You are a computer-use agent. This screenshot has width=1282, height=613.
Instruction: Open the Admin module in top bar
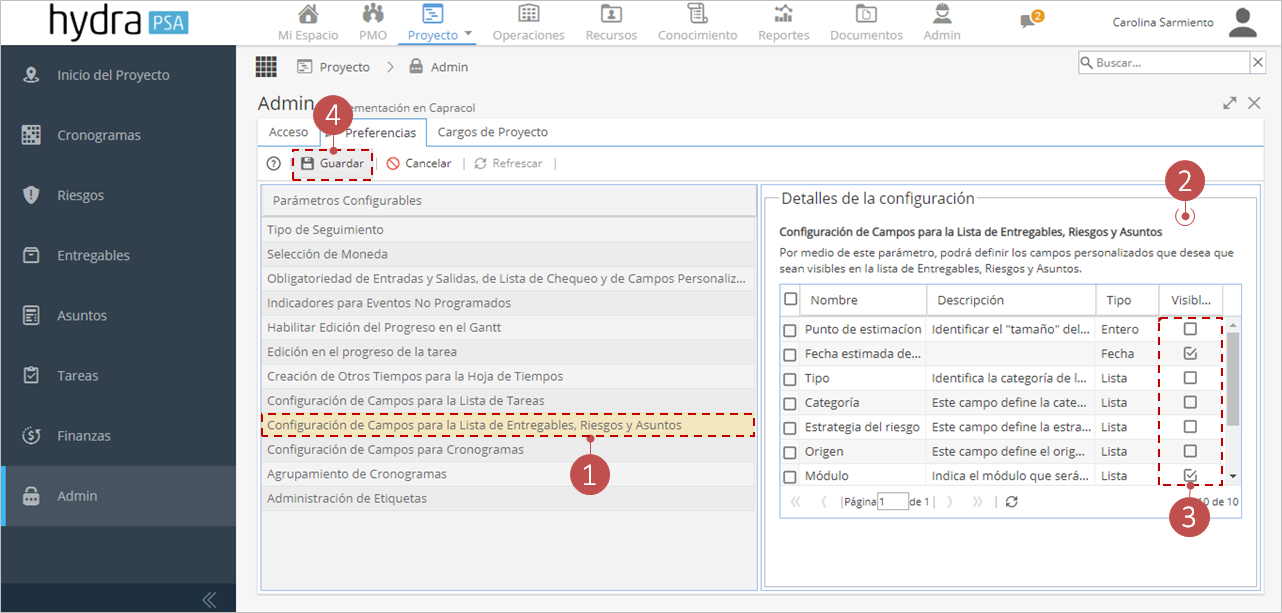[x=942, y=23]
